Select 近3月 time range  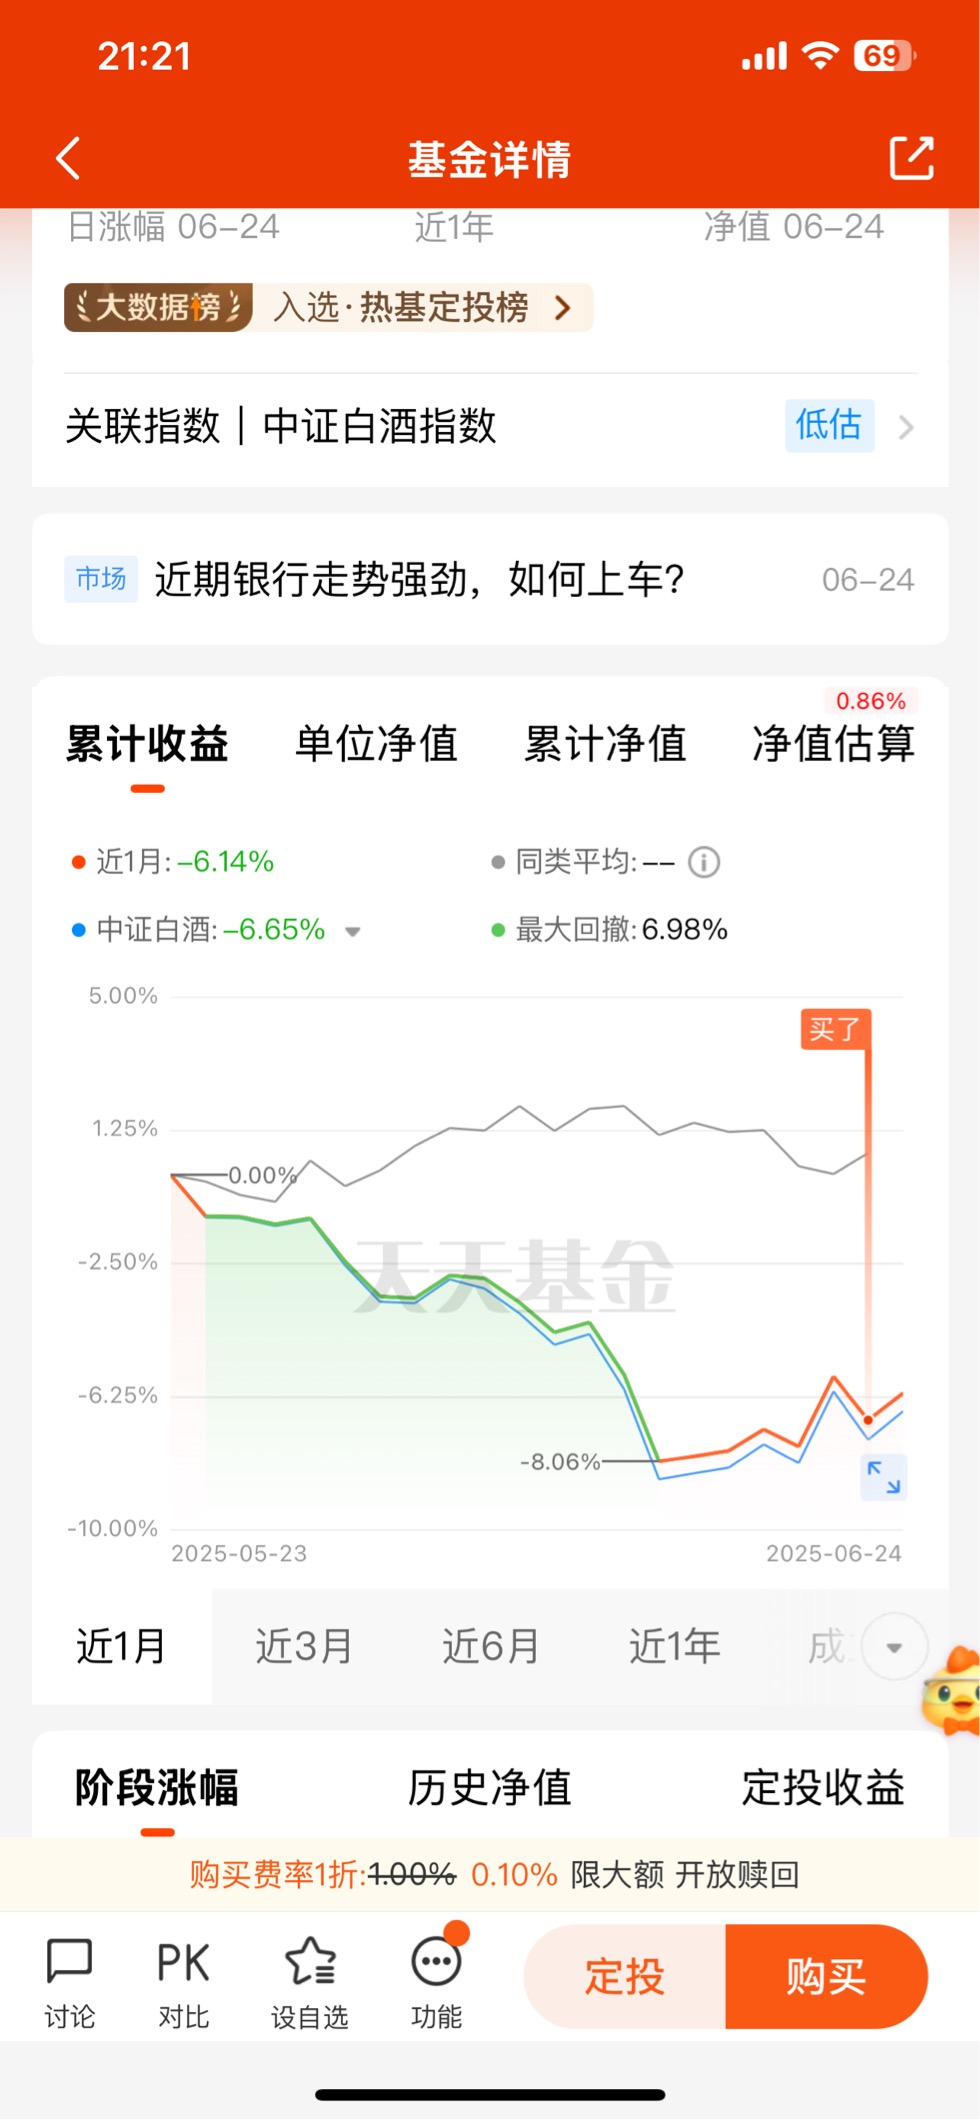[x=304, y=1646]
